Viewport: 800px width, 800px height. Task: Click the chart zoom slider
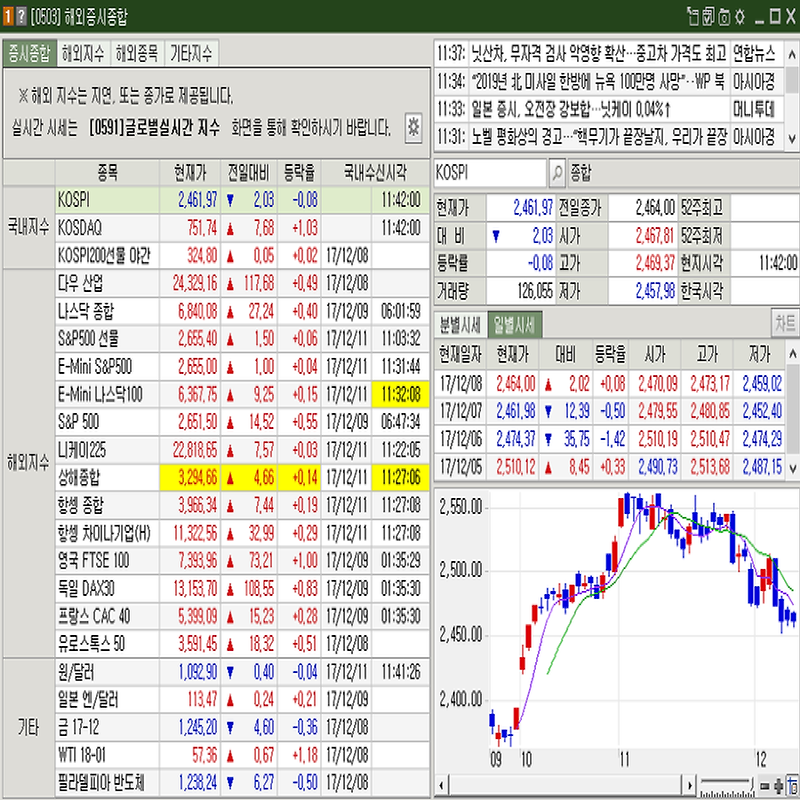[725, 782]
